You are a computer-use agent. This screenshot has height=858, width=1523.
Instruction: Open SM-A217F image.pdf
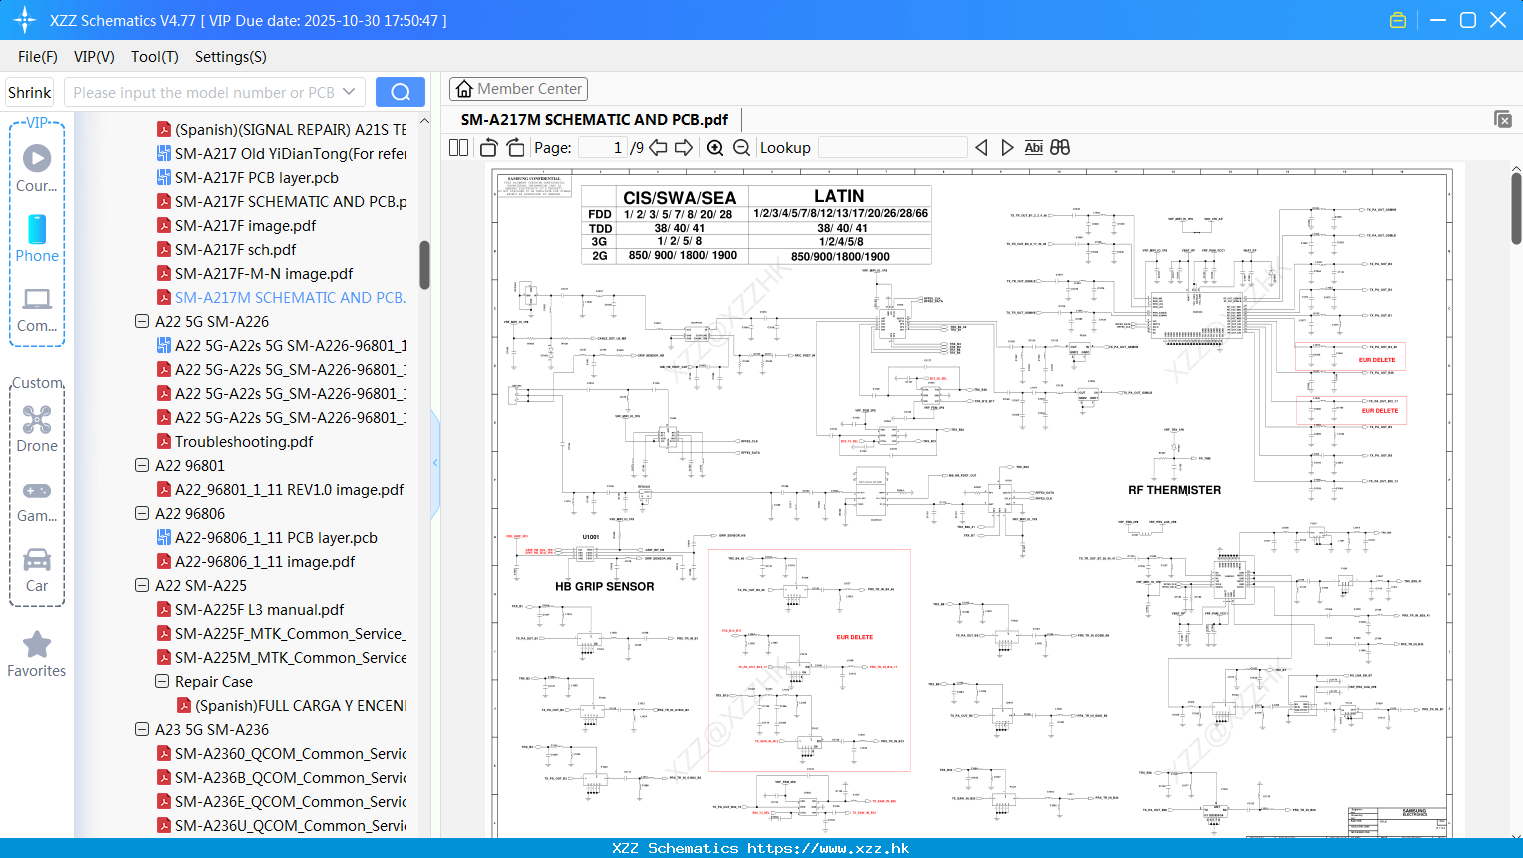coord(237,226)
